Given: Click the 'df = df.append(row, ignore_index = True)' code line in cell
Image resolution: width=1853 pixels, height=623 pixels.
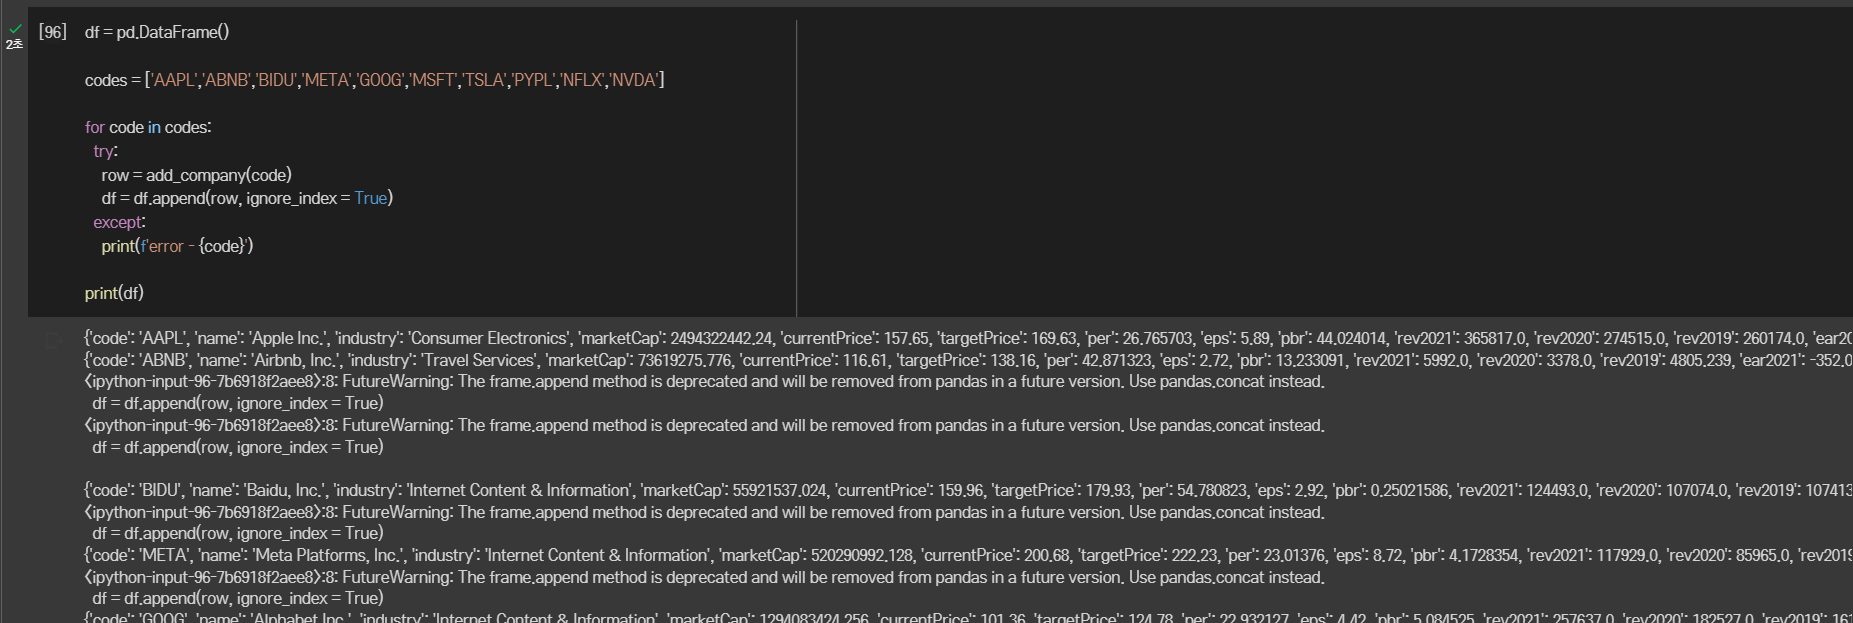Looking at the screenshot, I should [247, 198].
